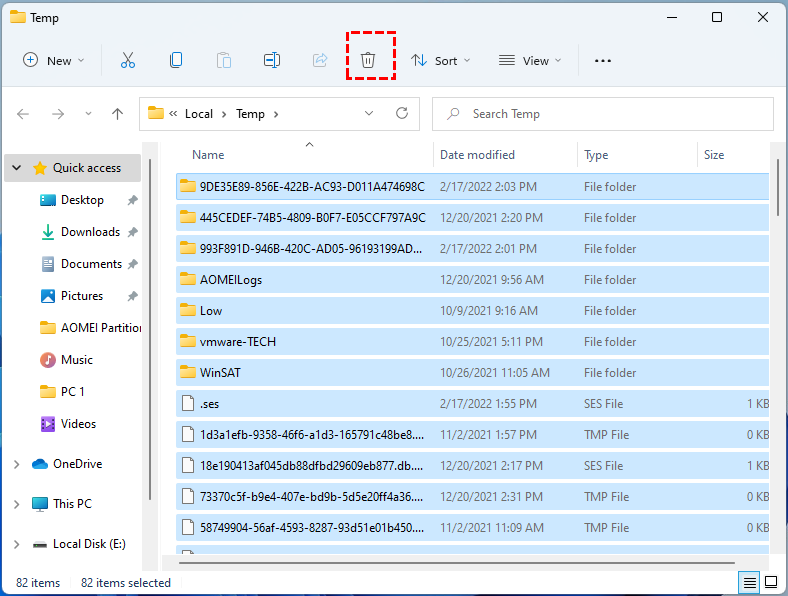Click the Cut scissors icon

tap(127, 60)
